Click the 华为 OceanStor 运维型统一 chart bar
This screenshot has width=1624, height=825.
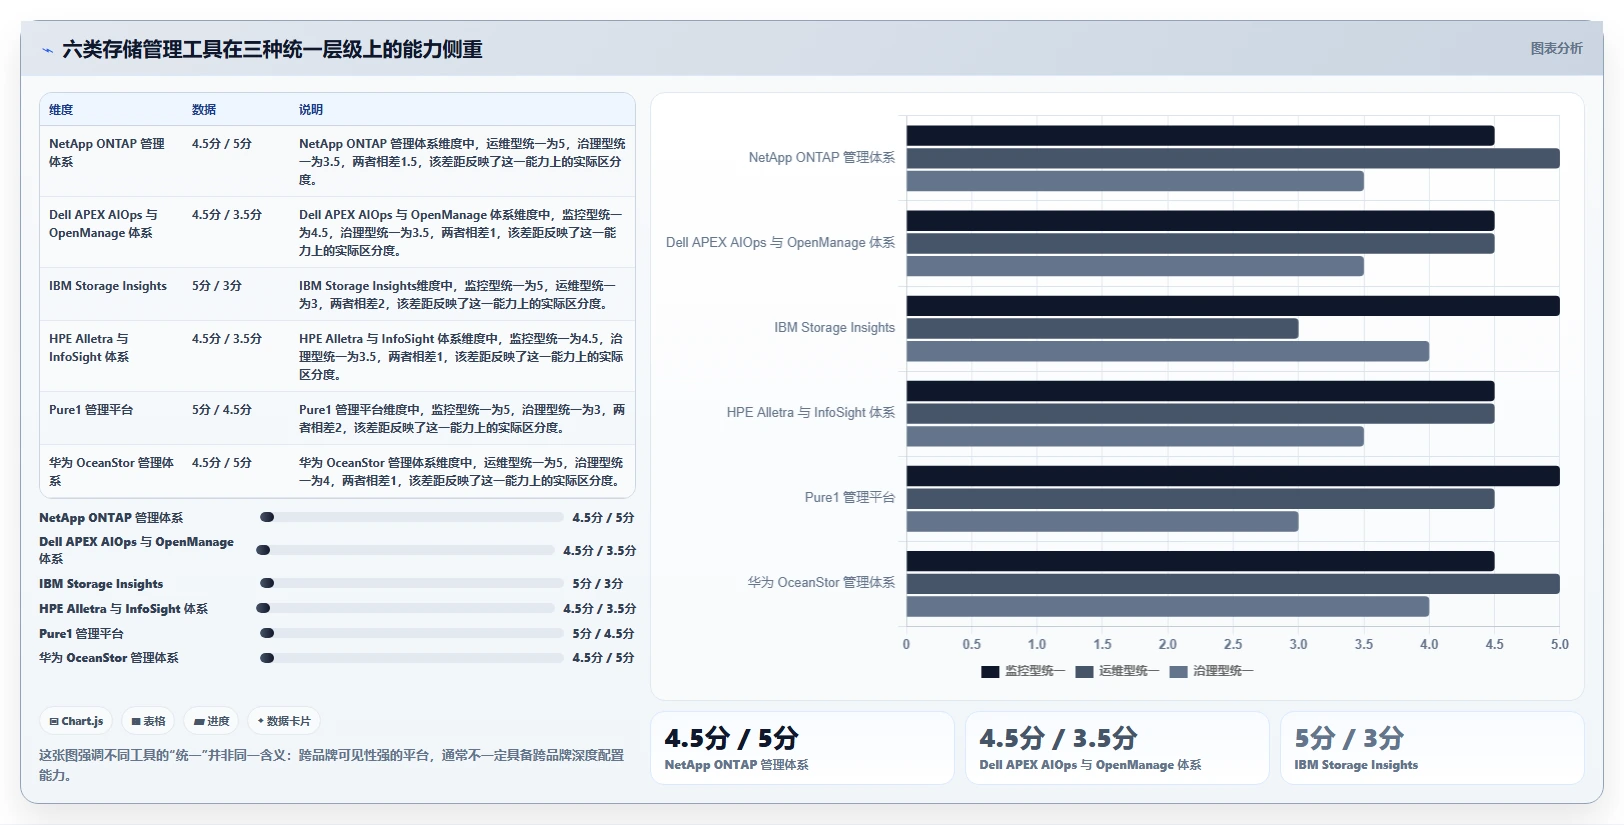pos(1233,584)
